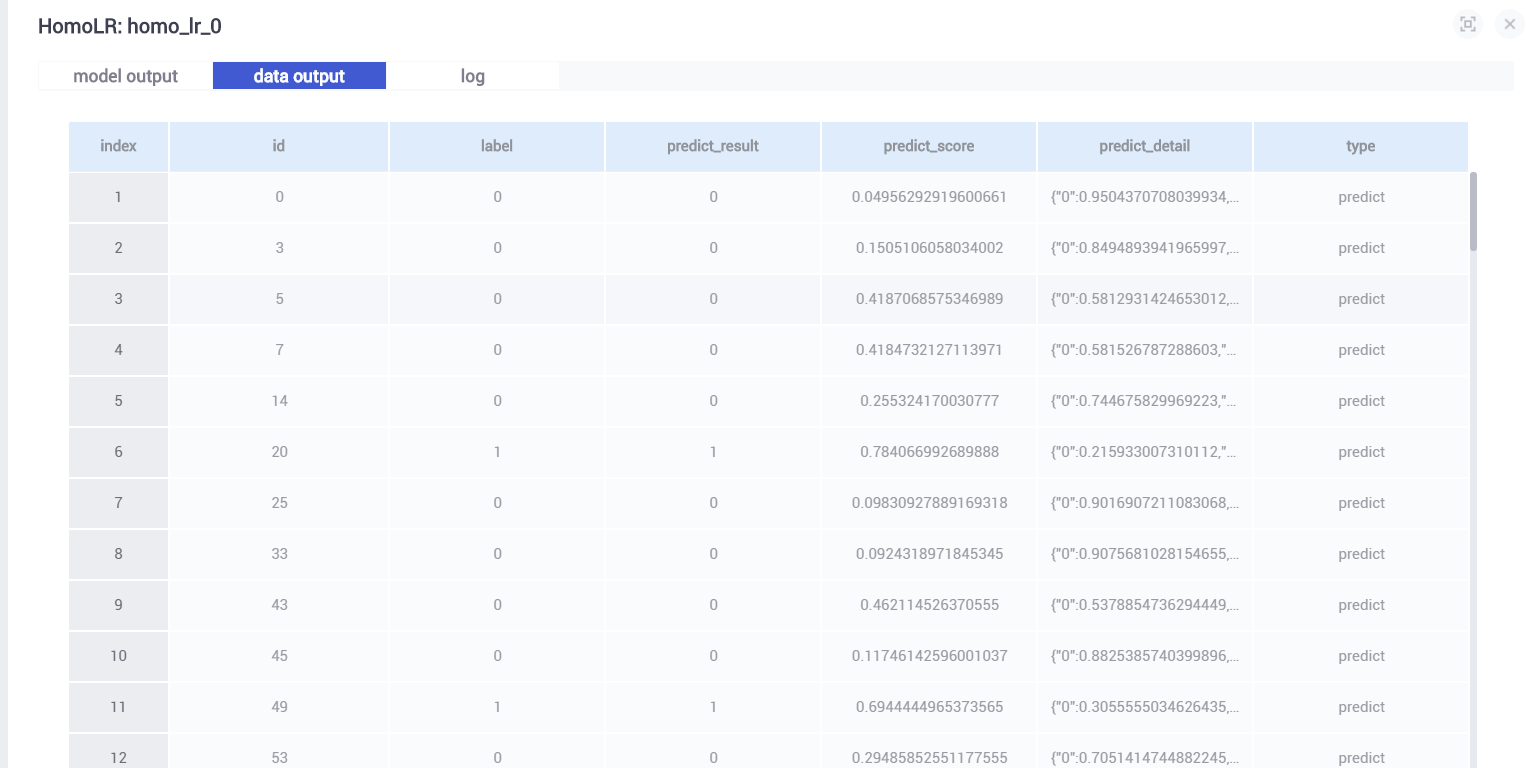Screen dimensions: 1526x768
Task: Click predict_detail cell starting 0.744675829969223
Action: click(1145, 401)
